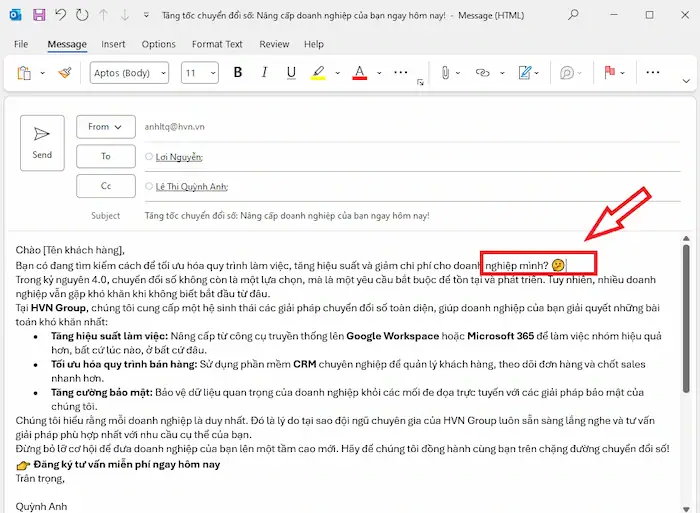Toggle Italic formatting
This screenshot has width=700, height=513.
point(265,73)
